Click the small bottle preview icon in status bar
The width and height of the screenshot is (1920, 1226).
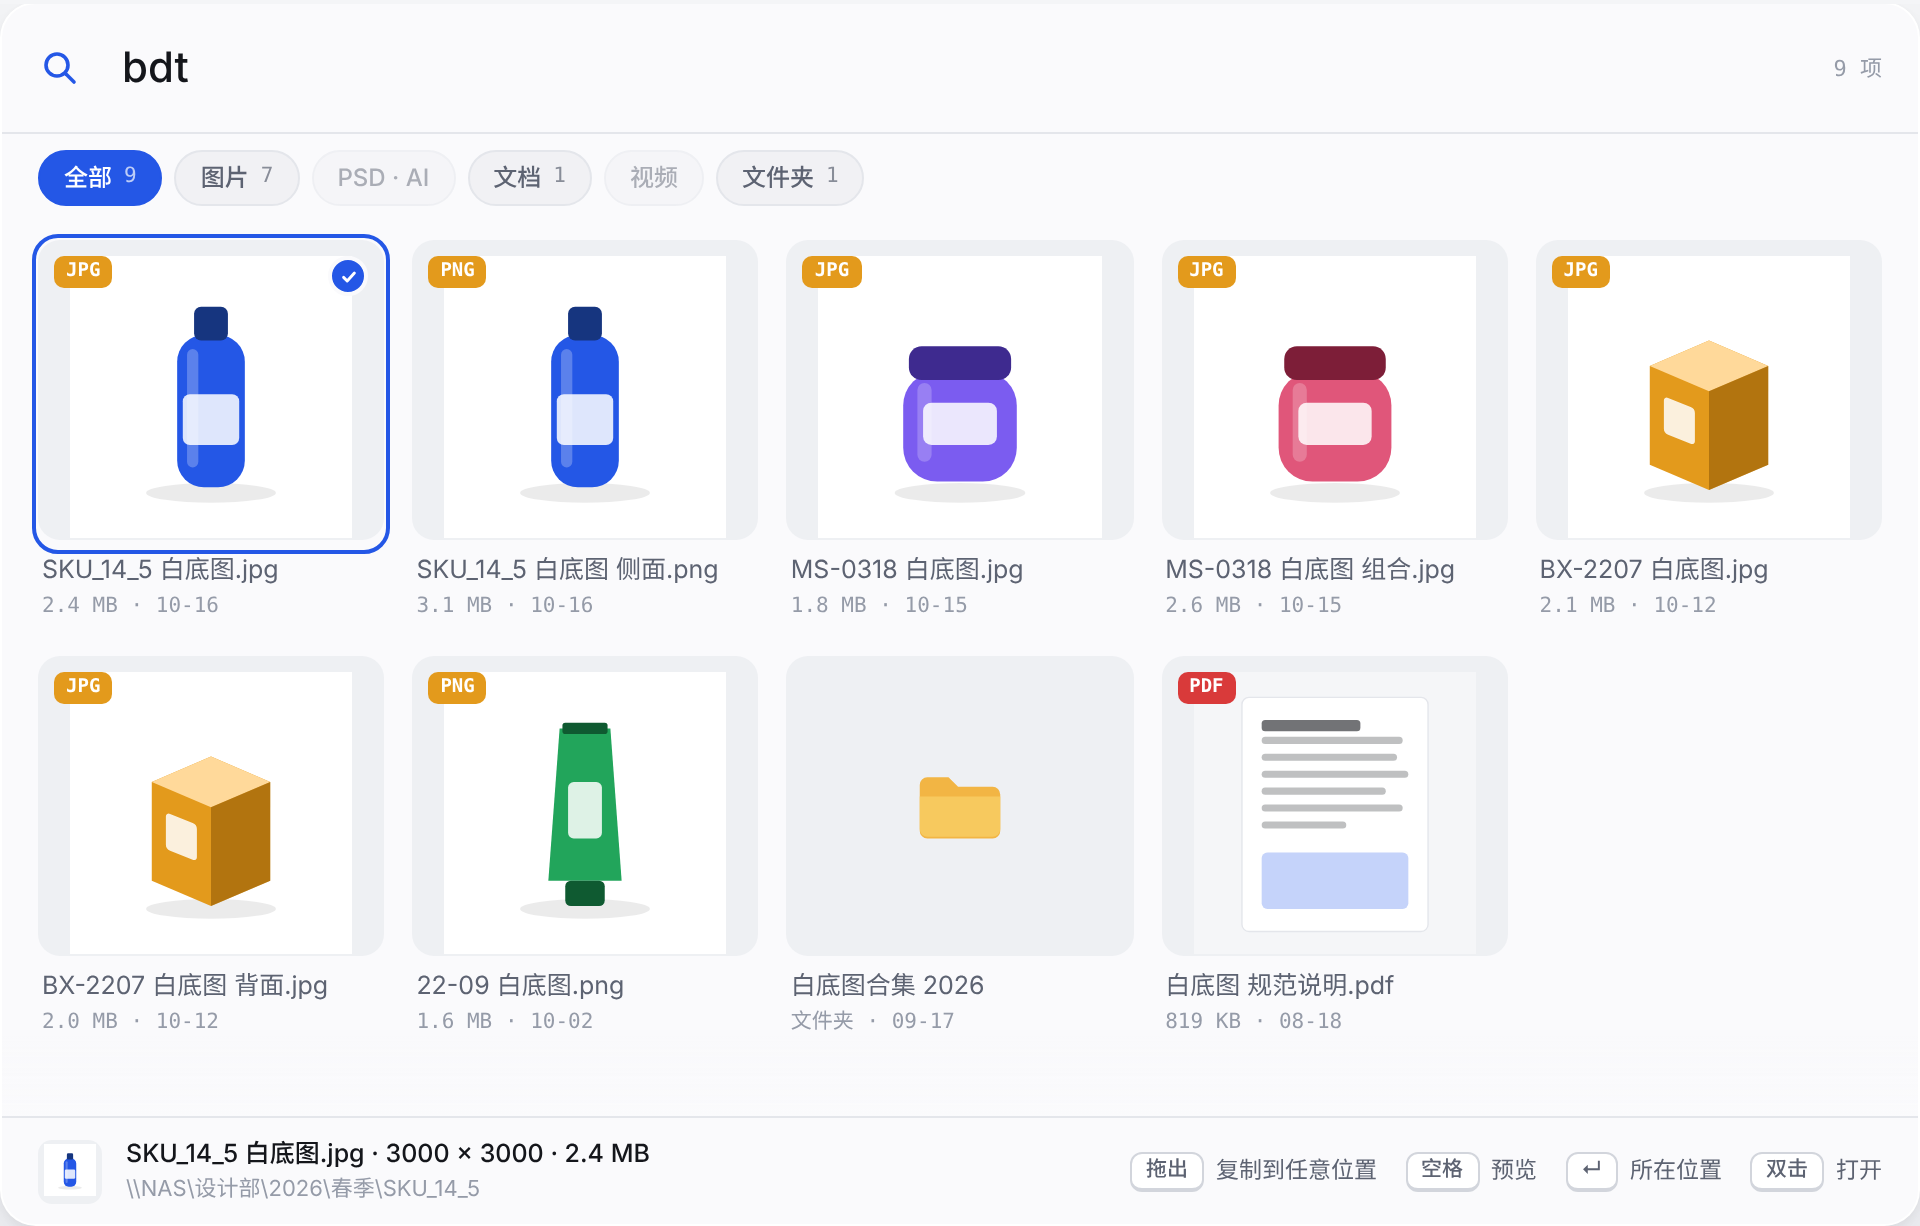[70, 1170]
